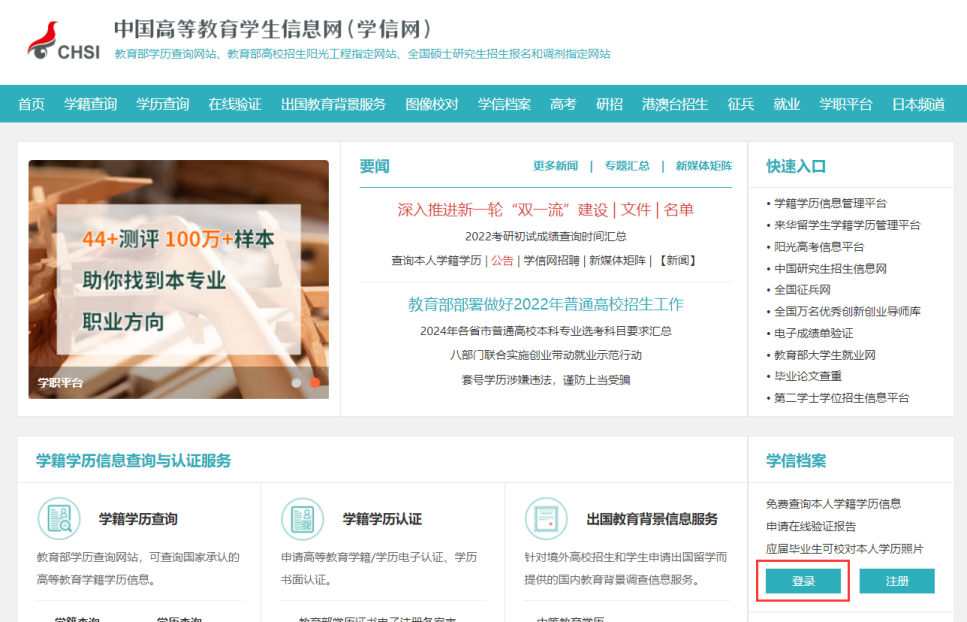
Task: Open 阳光高考信息平台
Action: tap(819, 247)
